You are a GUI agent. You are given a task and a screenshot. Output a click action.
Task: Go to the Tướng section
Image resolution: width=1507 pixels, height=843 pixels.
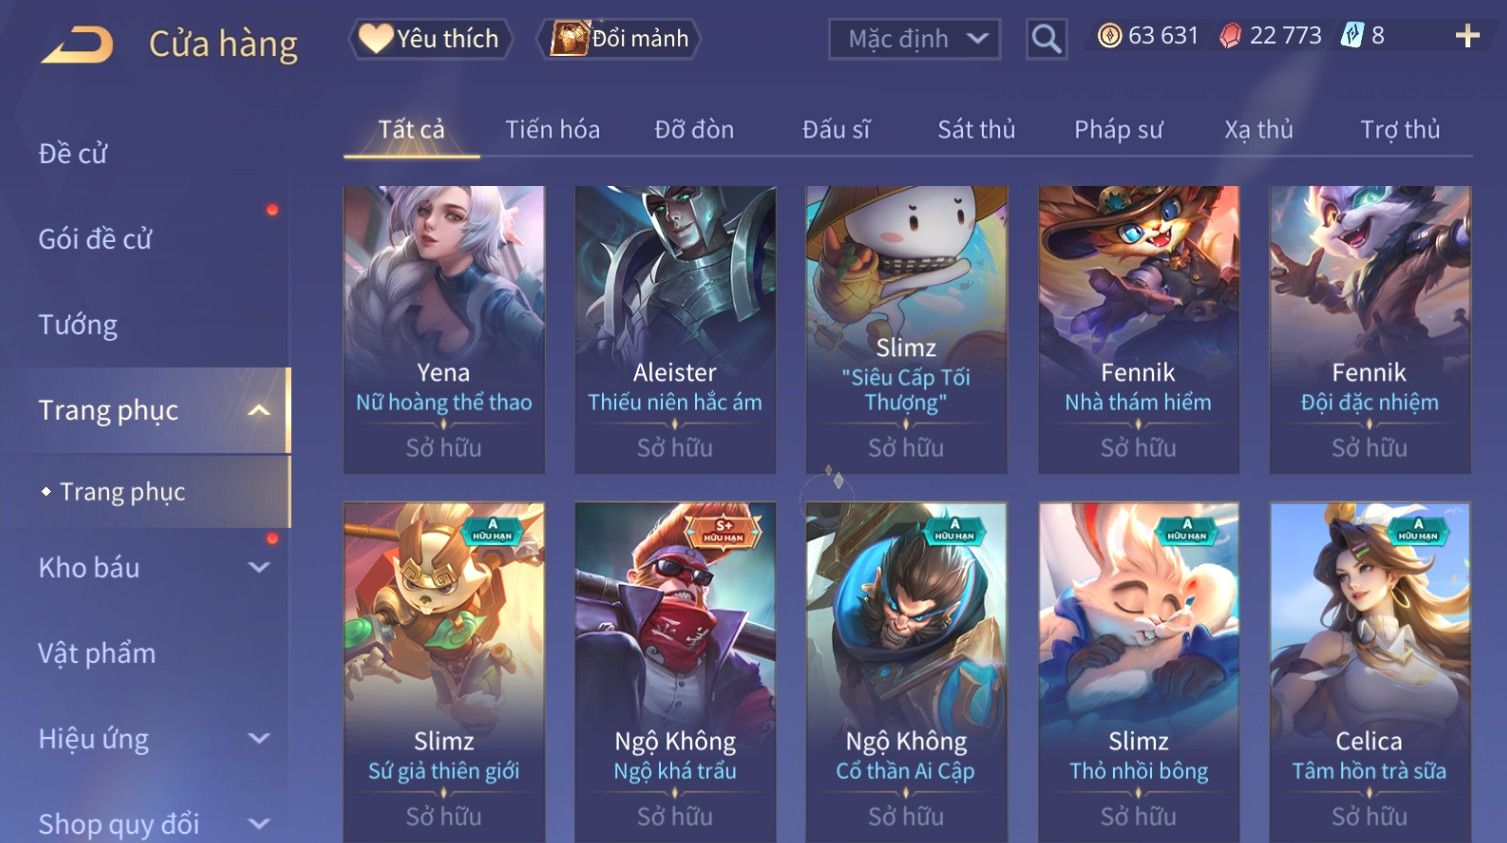[x=78, y=325]
